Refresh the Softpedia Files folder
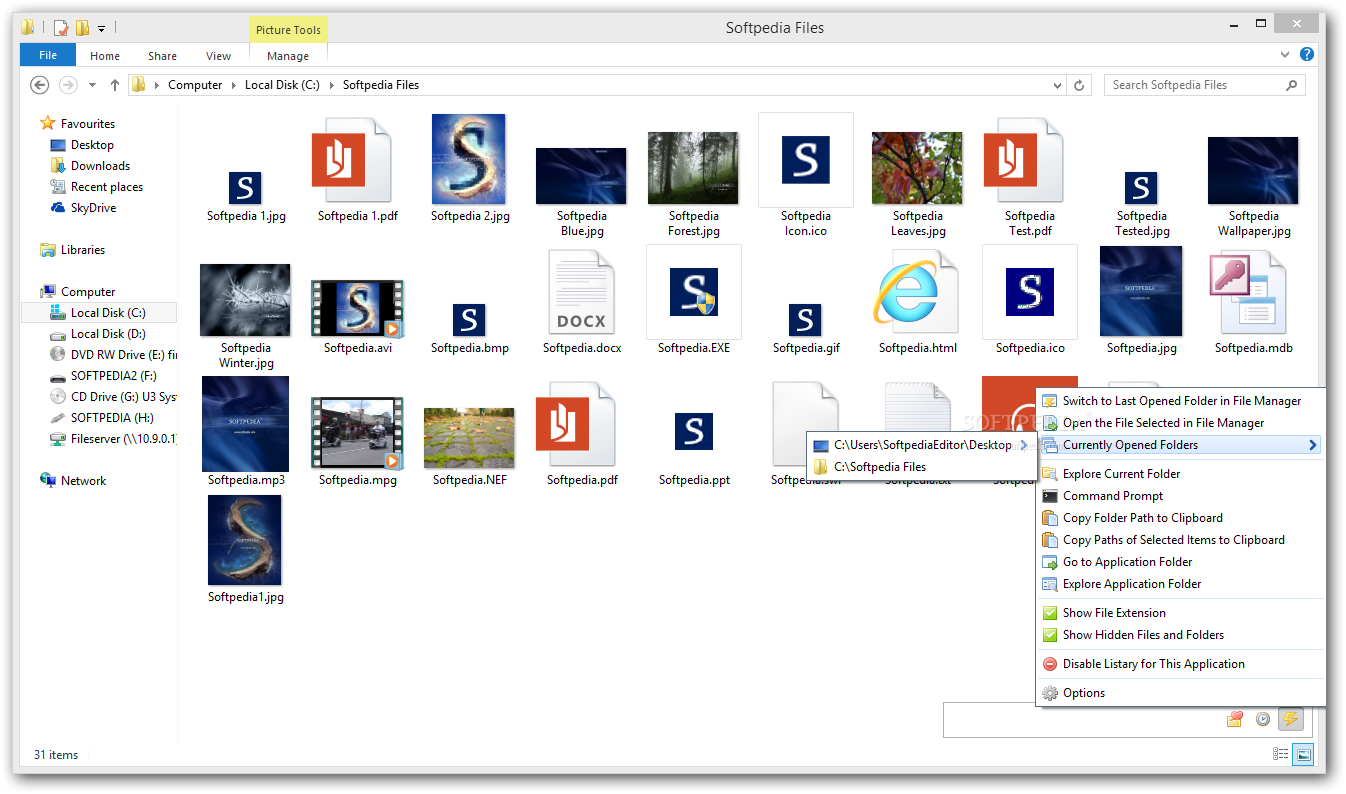 pyautogui.click(x=1079, y=85)
